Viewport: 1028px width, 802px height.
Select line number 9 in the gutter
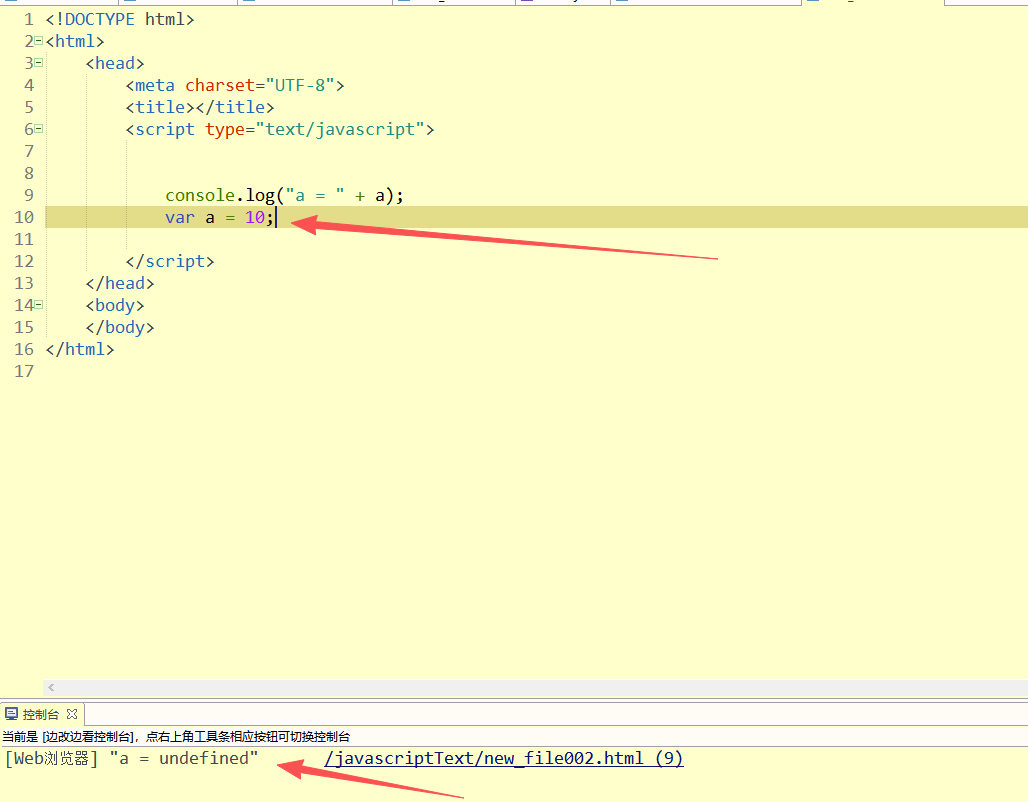pyautogui.click(x=28, y=195)
